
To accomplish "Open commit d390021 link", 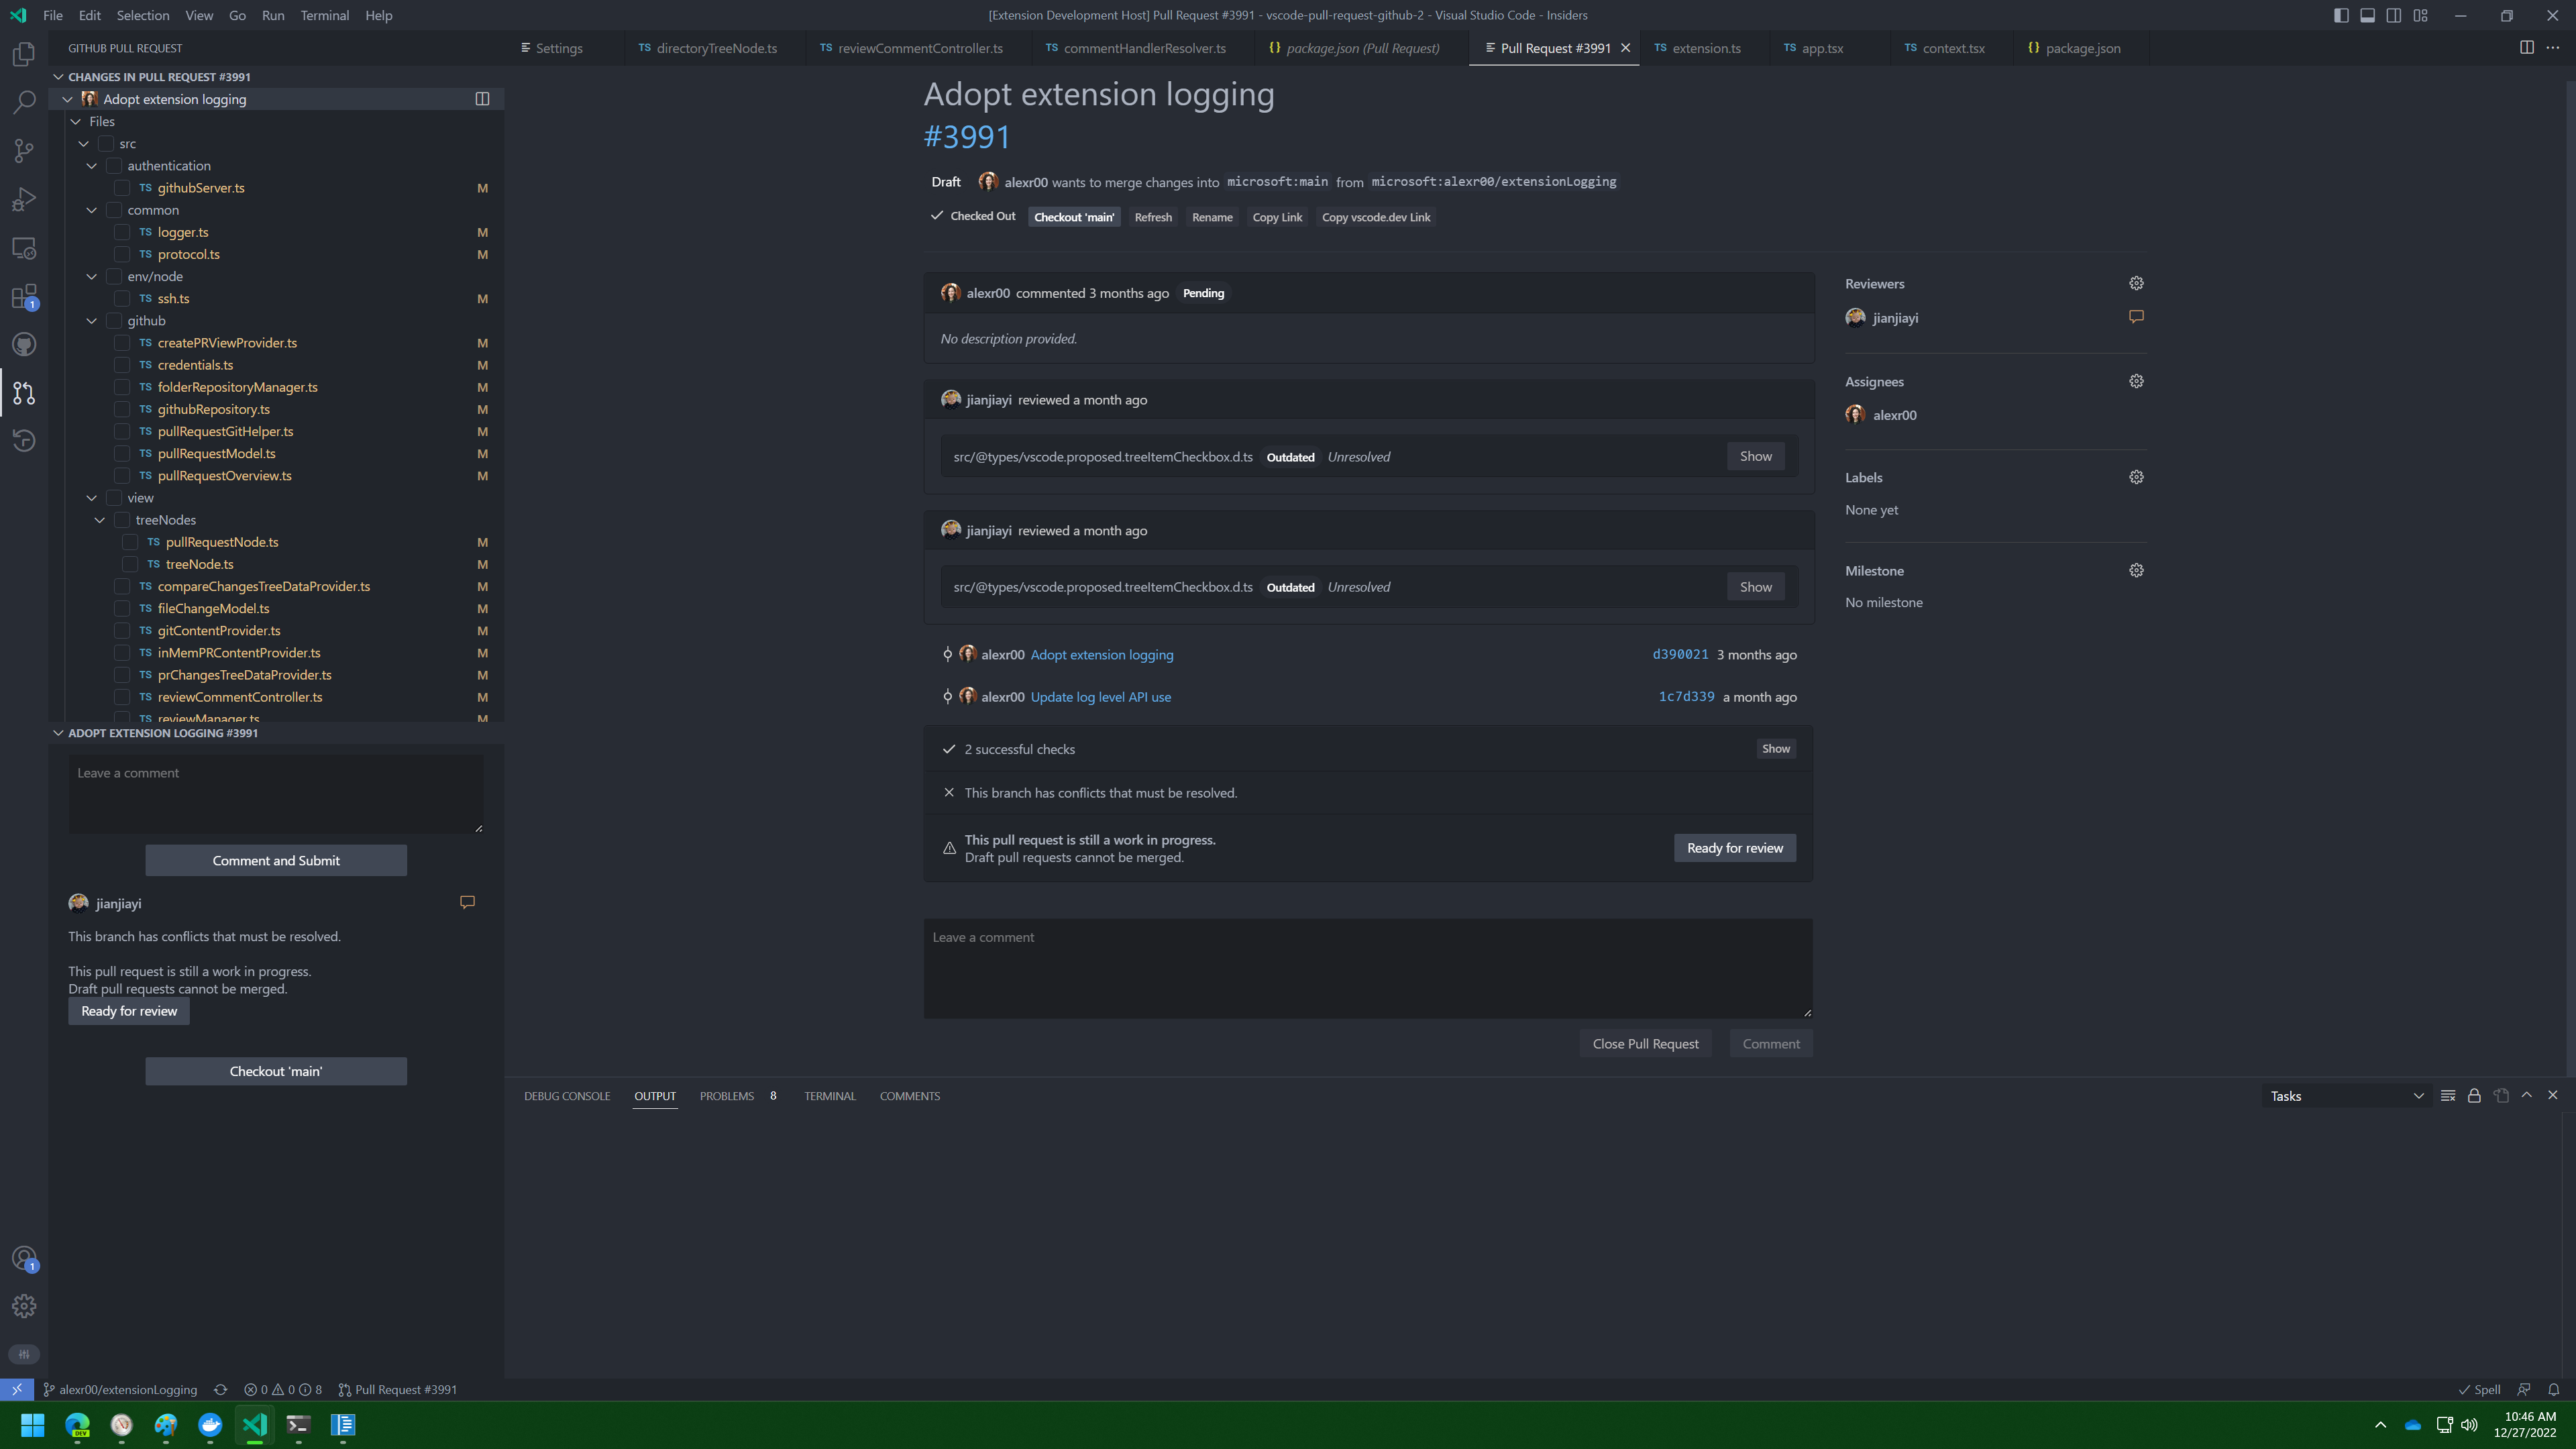I will (x=1680, y=654).
